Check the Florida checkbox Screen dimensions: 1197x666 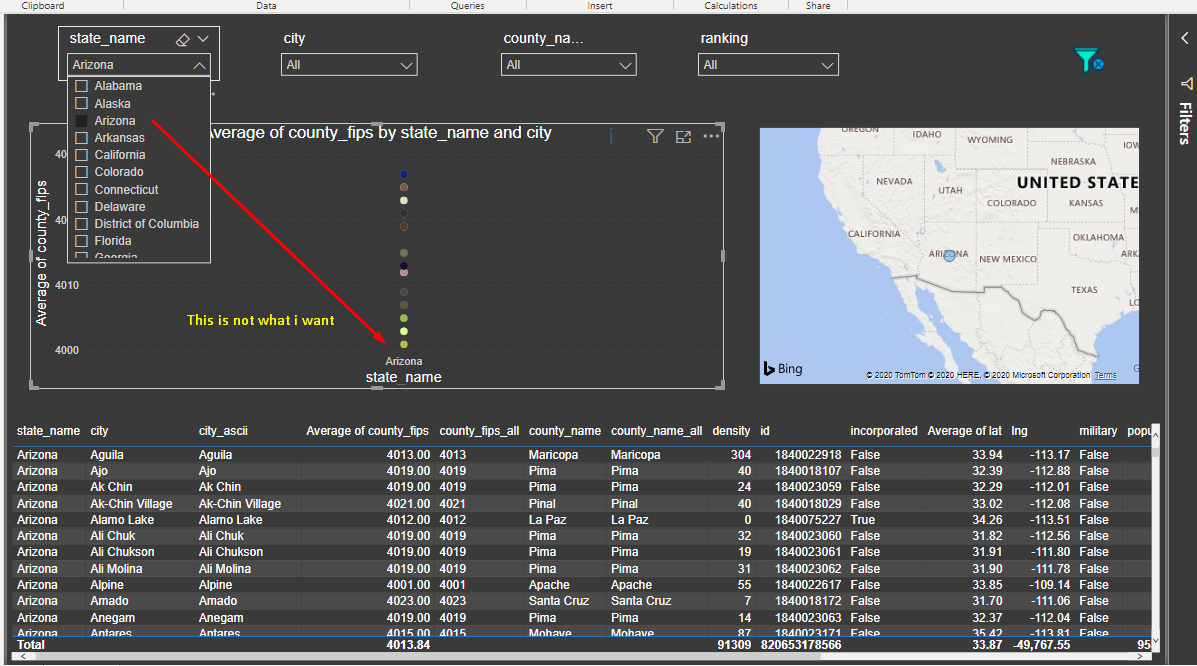82,241
